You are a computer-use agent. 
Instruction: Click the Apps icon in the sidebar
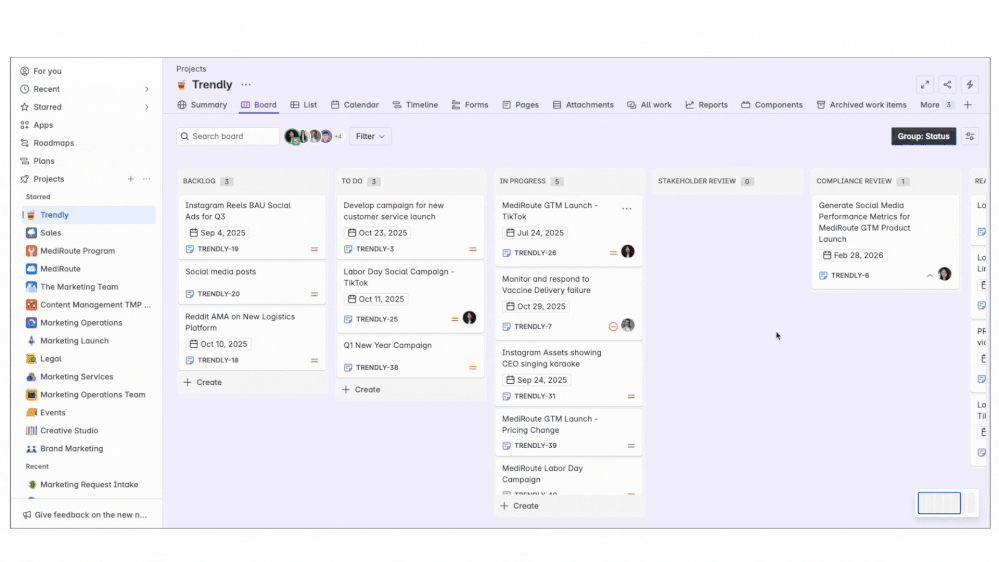[x=25, y=126]
